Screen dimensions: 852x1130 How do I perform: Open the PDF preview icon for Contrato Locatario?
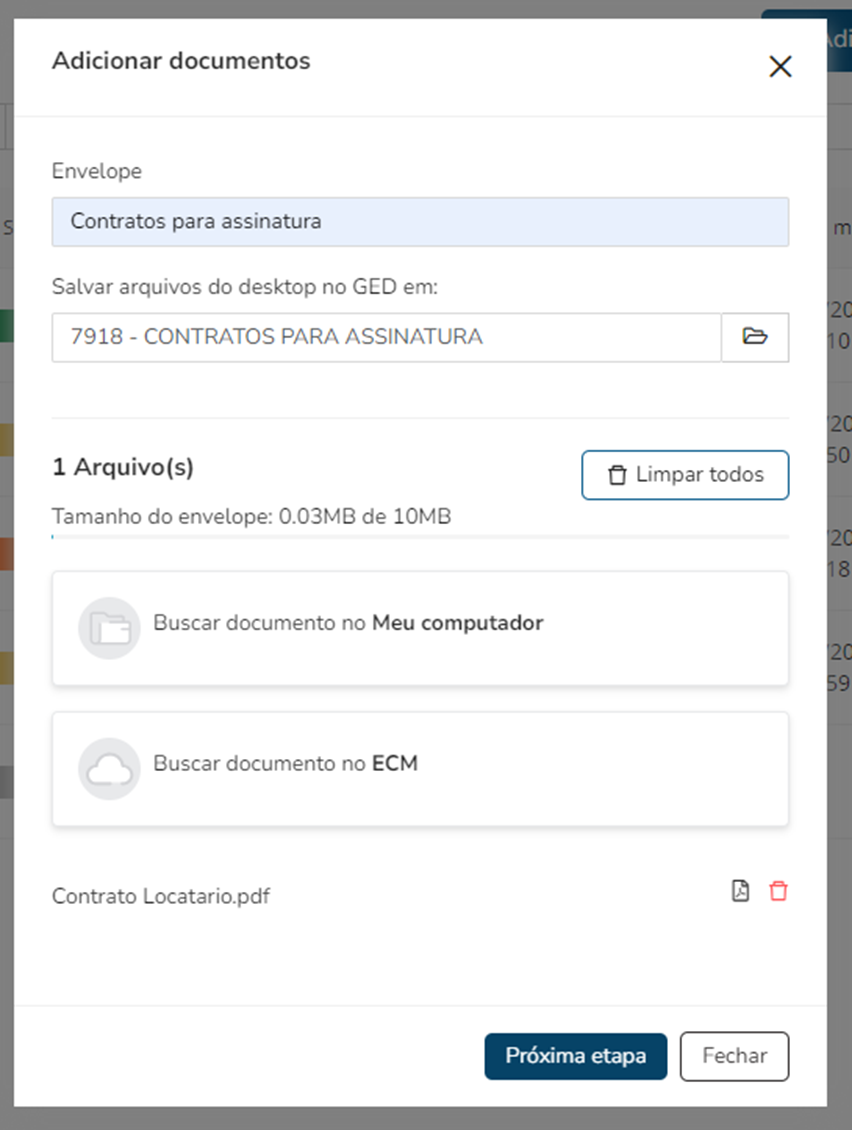click(740, 891)
